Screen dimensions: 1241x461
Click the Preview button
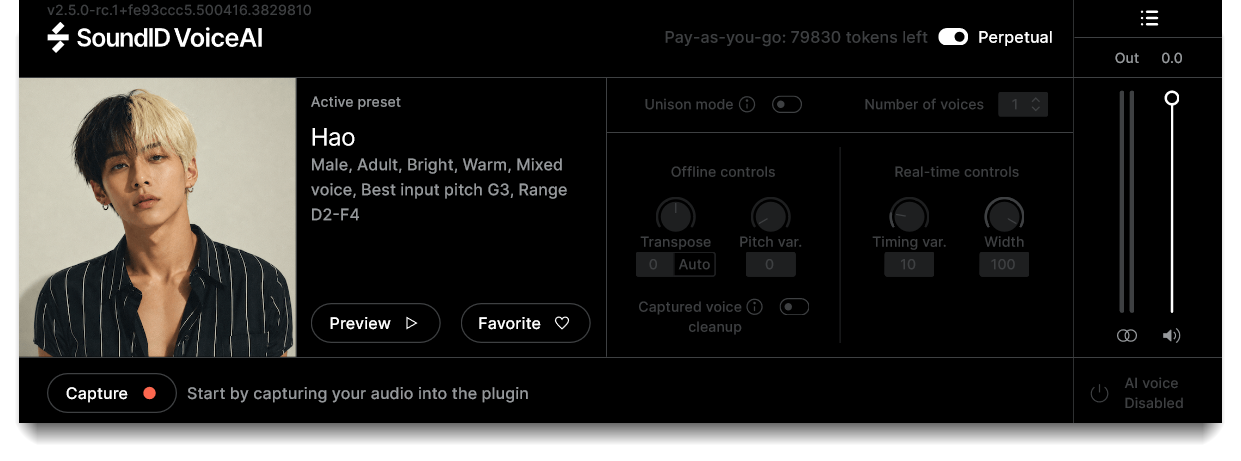click(x=375, y=323)
